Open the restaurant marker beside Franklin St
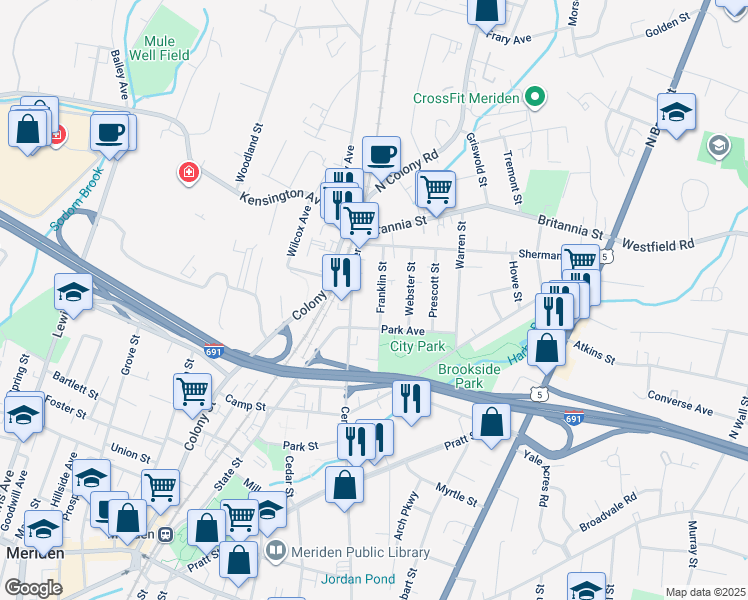The height and width of the screenshot is (600, 748). click(341, 274)
